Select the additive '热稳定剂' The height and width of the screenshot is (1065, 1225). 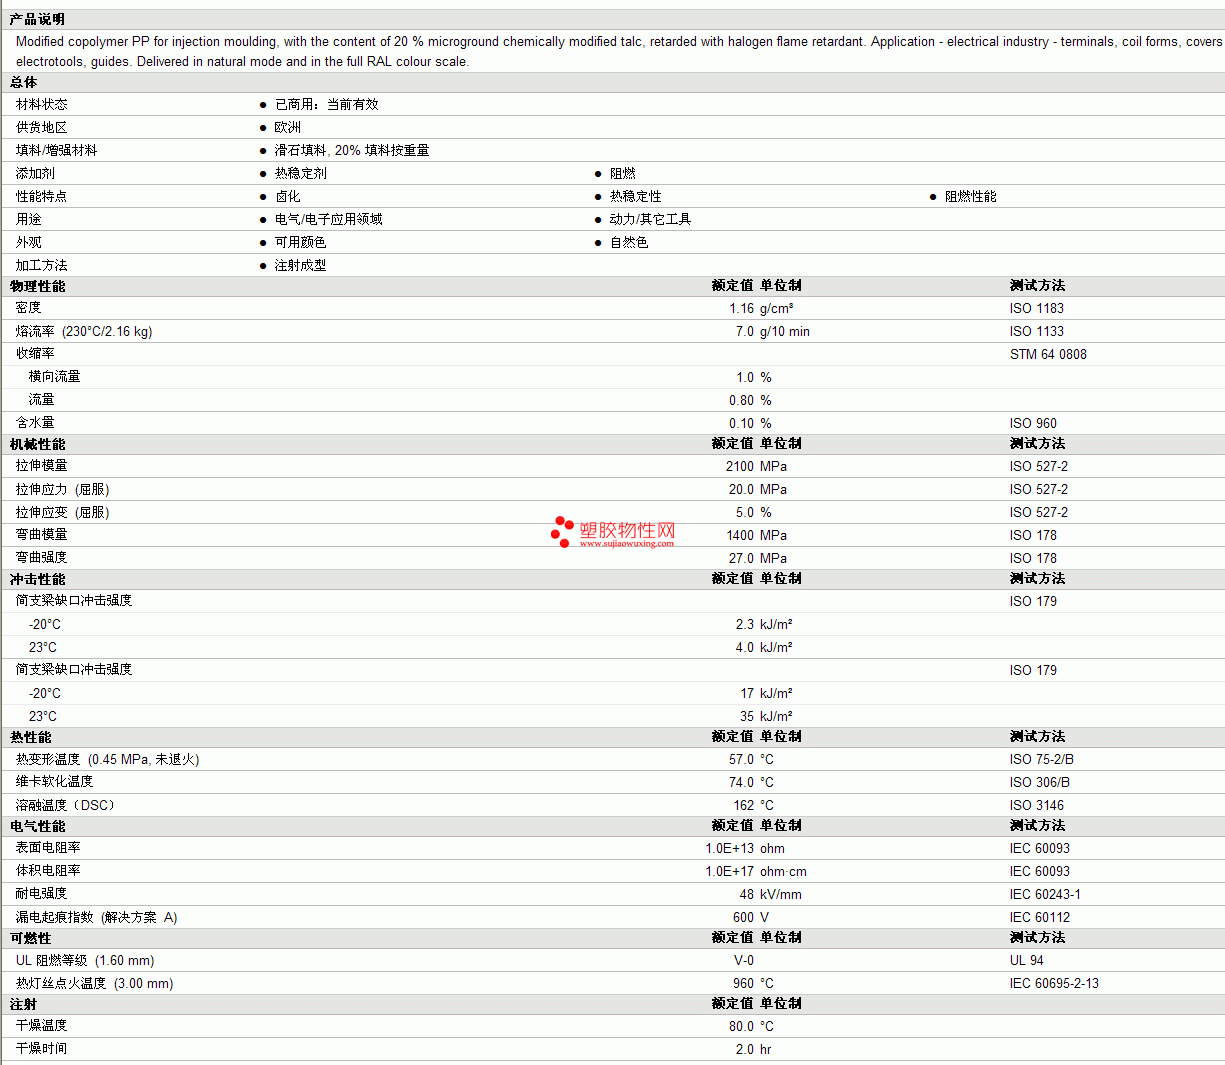[301, 173]
